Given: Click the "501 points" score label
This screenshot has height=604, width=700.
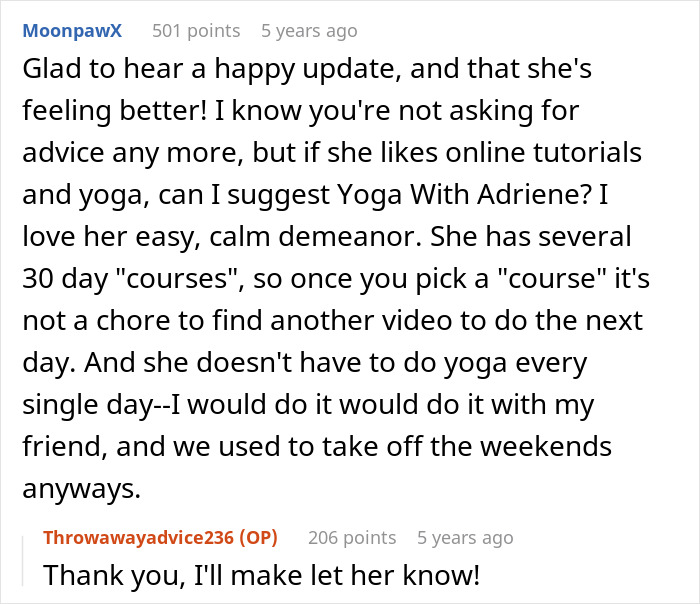Looking at the screenshot, I should pyautogui.click(x=196, y=30).
